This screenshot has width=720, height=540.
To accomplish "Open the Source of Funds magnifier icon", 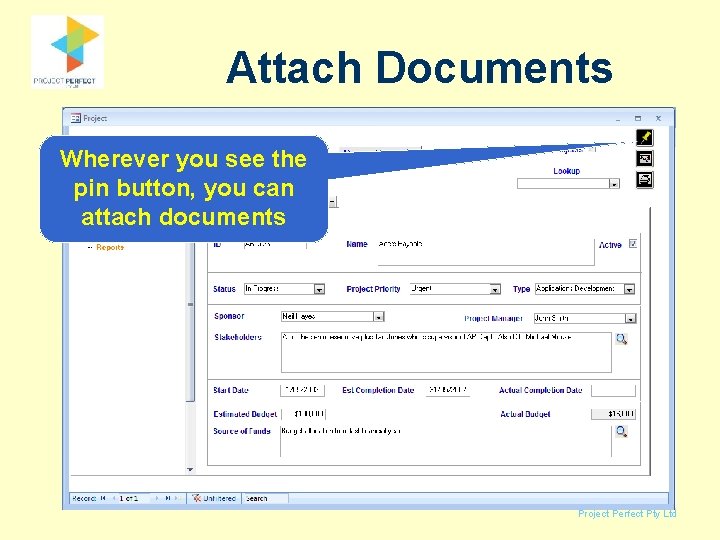I will 621,432.
